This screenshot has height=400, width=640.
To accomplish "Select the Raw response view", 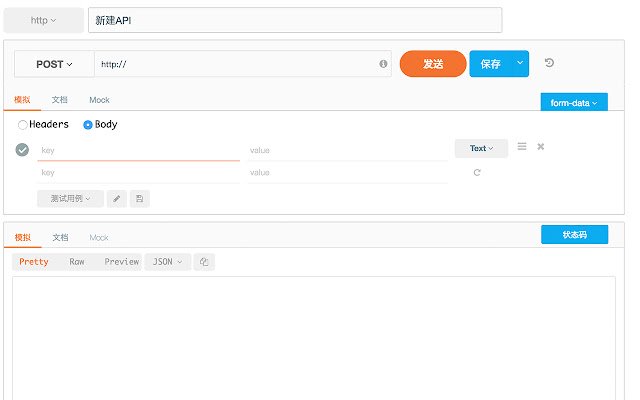I will coord(77,262).
